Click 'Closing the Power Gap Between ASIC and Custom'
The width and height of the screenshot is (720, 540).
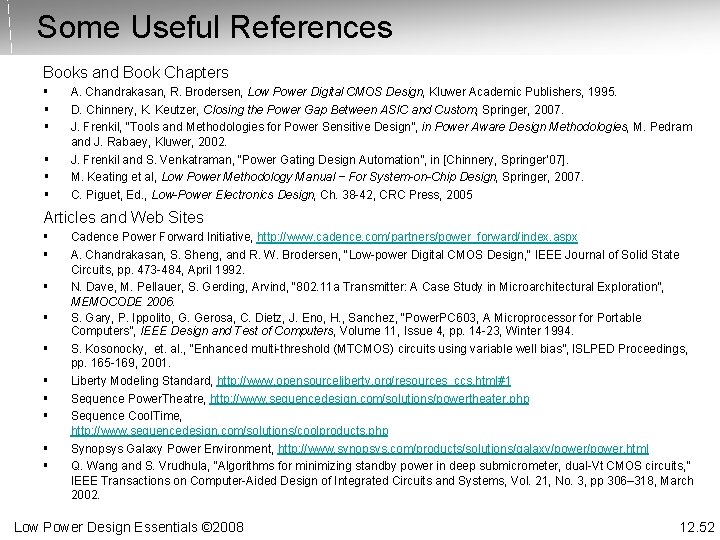point(340,110)
